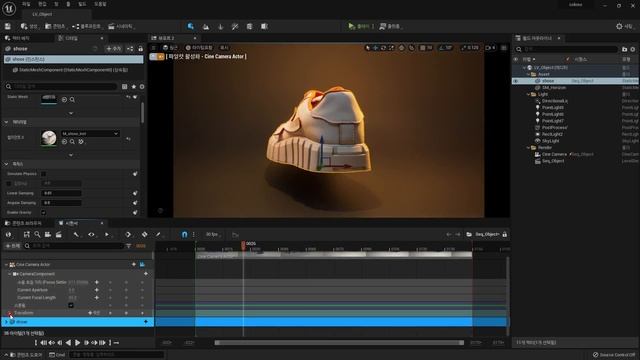Save the current level with the floppy icon
Screen dimensions: 640x360
(x=8, y=26)
